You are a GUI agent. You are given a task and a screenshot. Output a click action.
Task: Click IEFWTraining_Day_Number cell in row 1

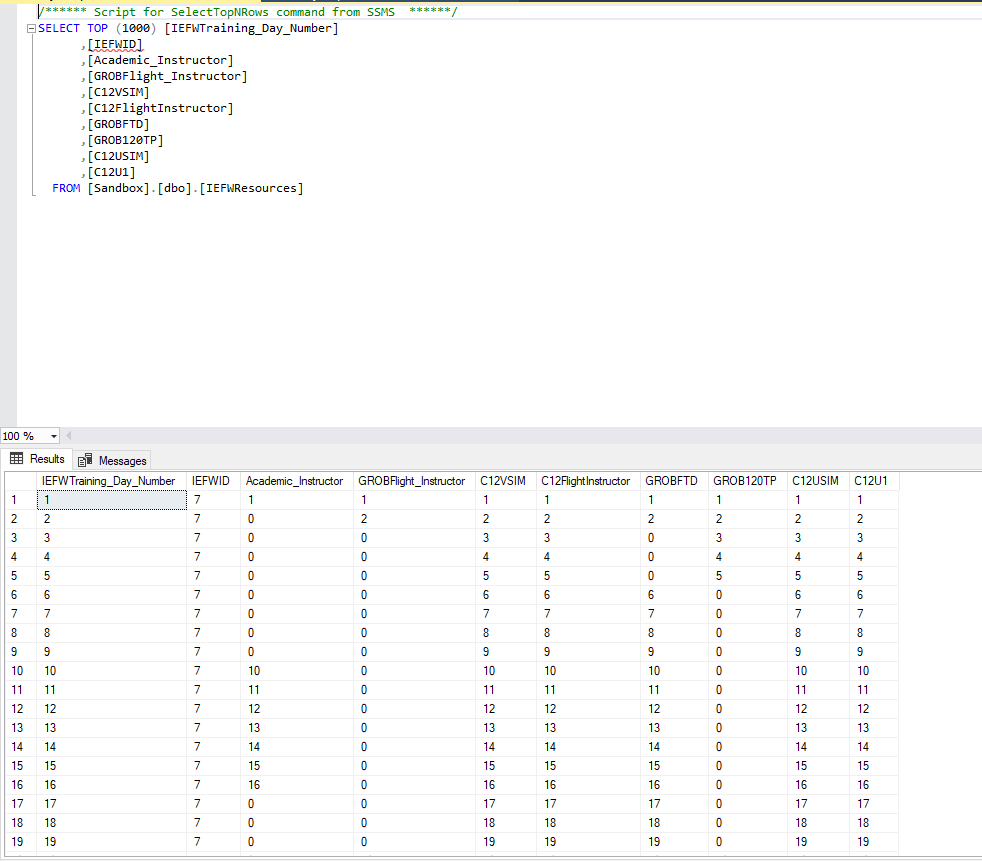pyautogui.click(x=111, y=500)
